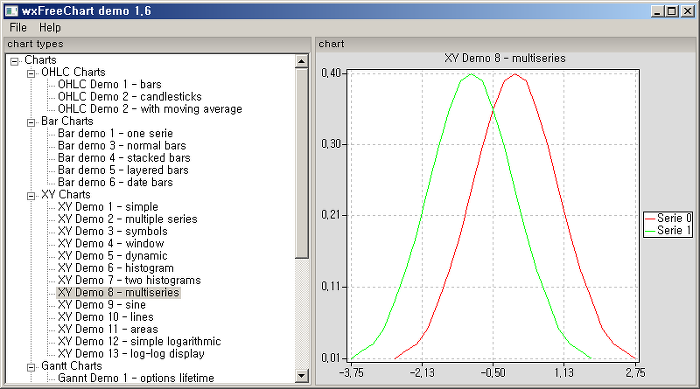Screen dimensions: 700x389
Task: Open XY Demo 12 - simple logarithmic
Action: [x=139, y=341]
